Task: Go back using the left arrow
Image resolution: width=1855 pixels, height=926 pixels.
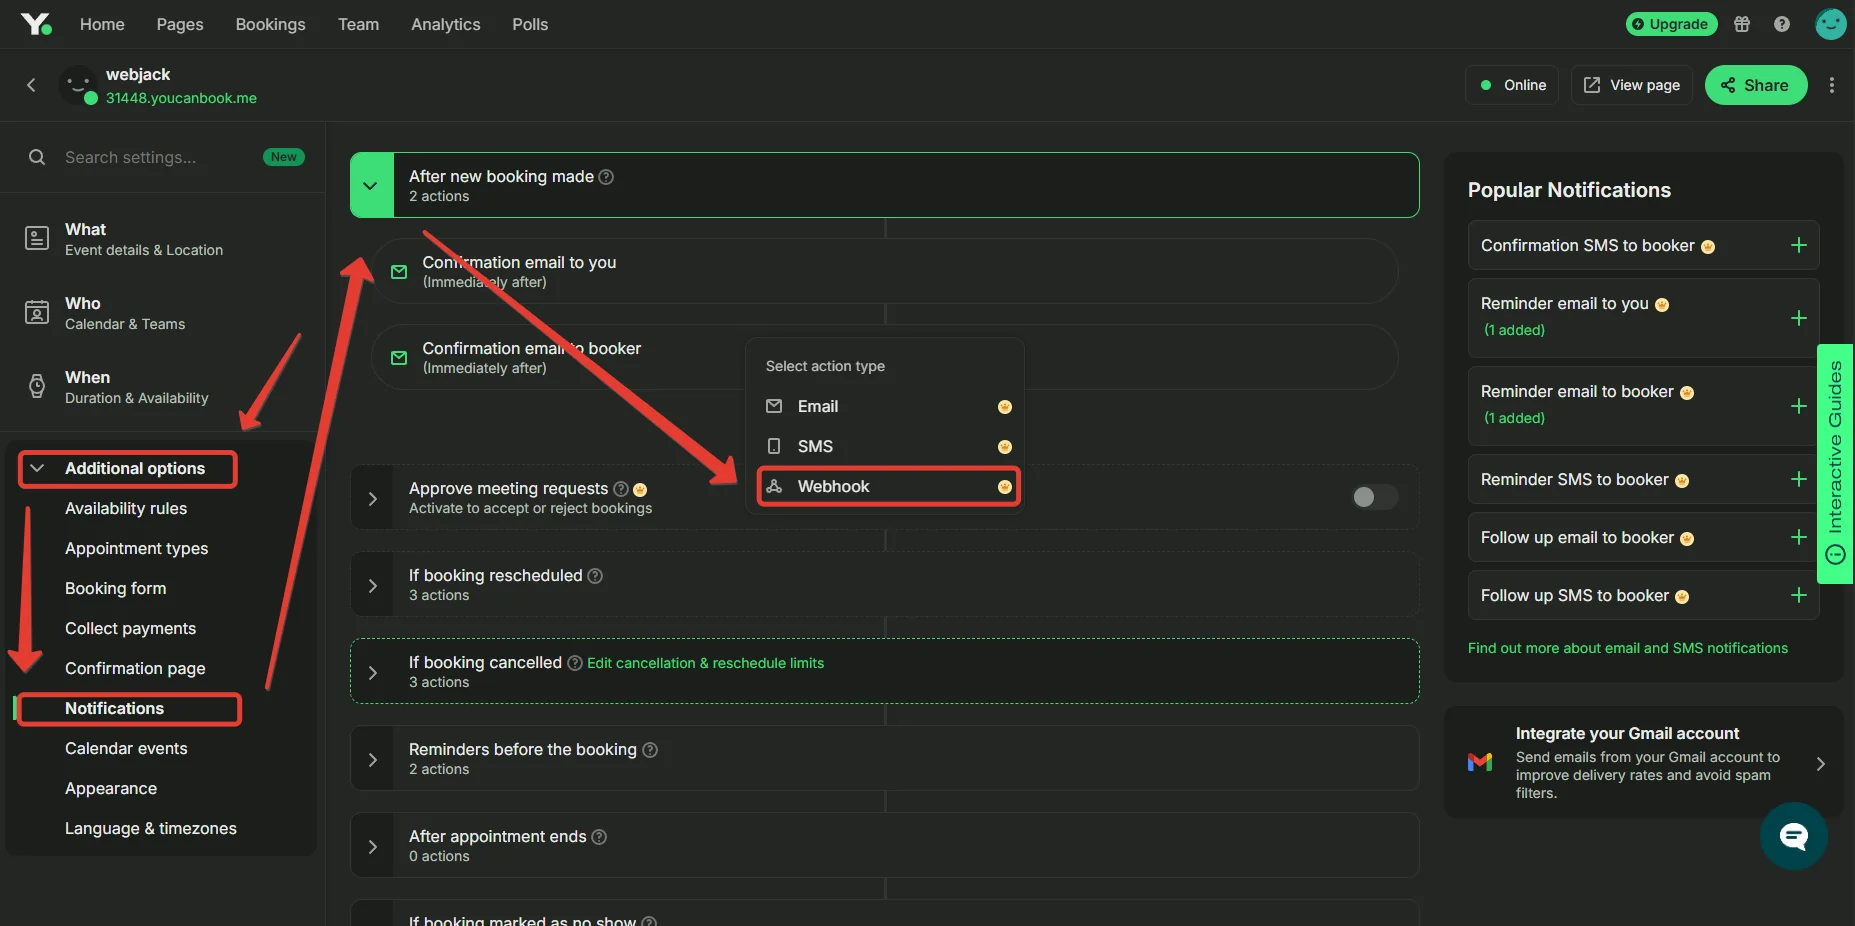Action: point(31,85)
